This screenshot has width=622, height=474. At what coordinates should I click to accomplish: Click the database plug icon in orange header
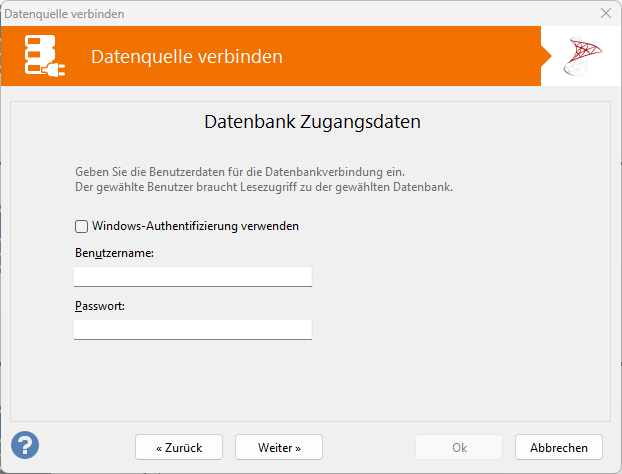[x=46, y=57]
